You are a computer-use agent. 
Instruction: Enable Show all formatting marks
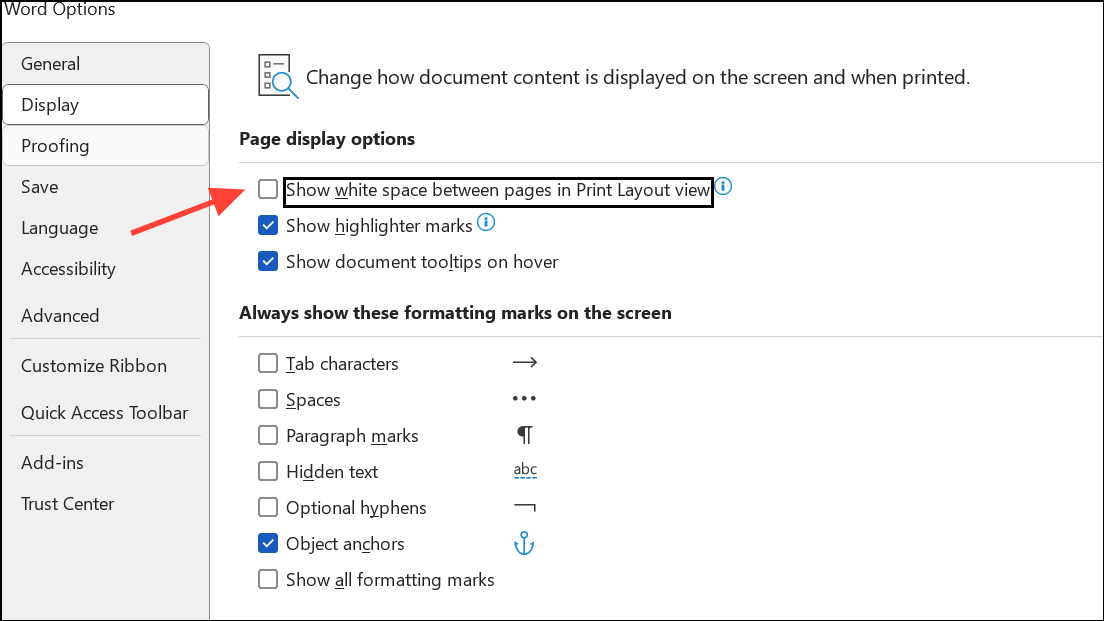(268, 579)
